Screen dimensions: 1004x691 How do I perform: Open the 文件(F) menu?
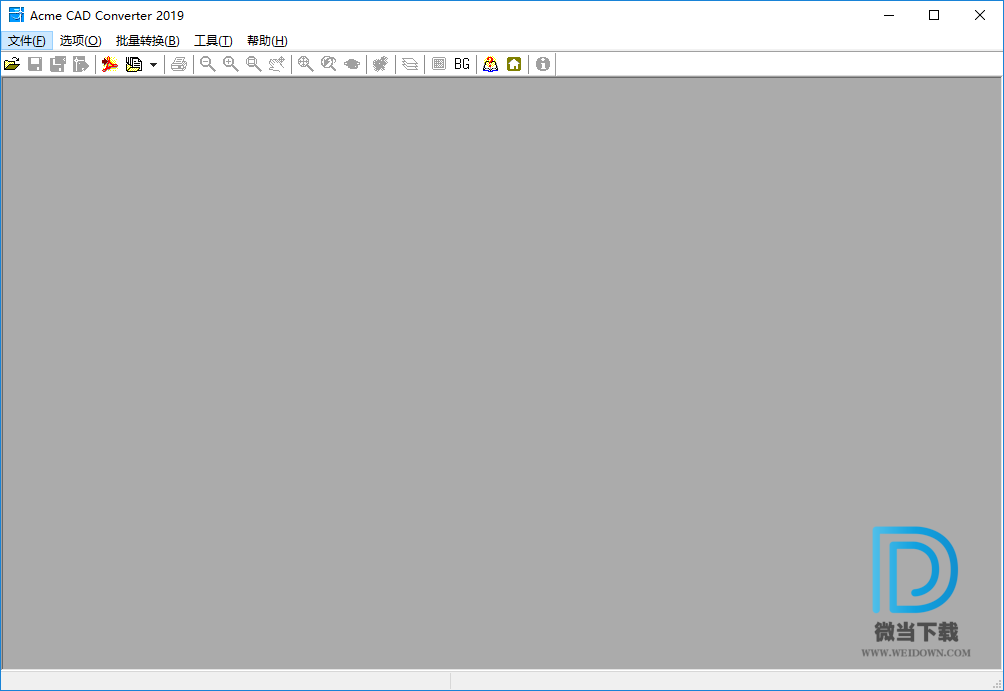26,41
